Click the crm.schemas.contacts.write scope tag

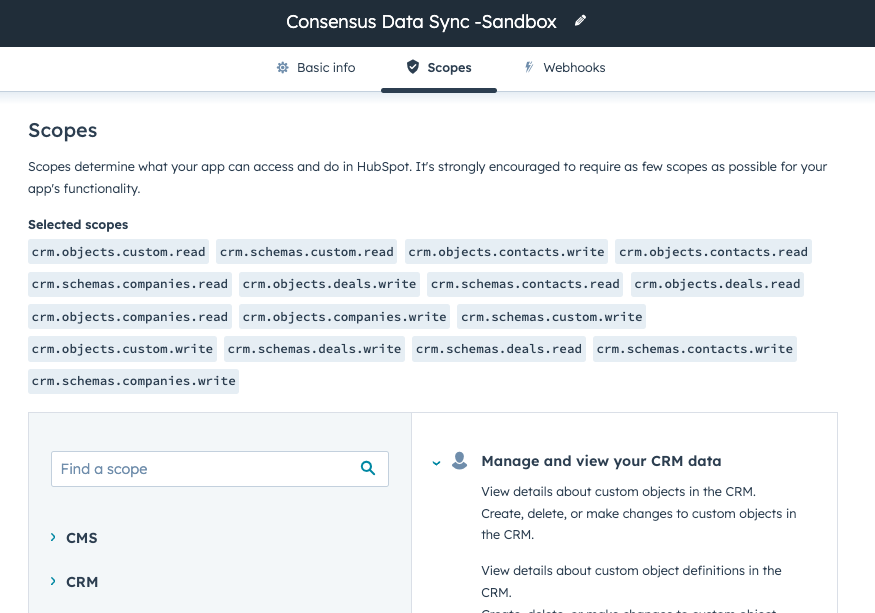(x=695, y=349)
